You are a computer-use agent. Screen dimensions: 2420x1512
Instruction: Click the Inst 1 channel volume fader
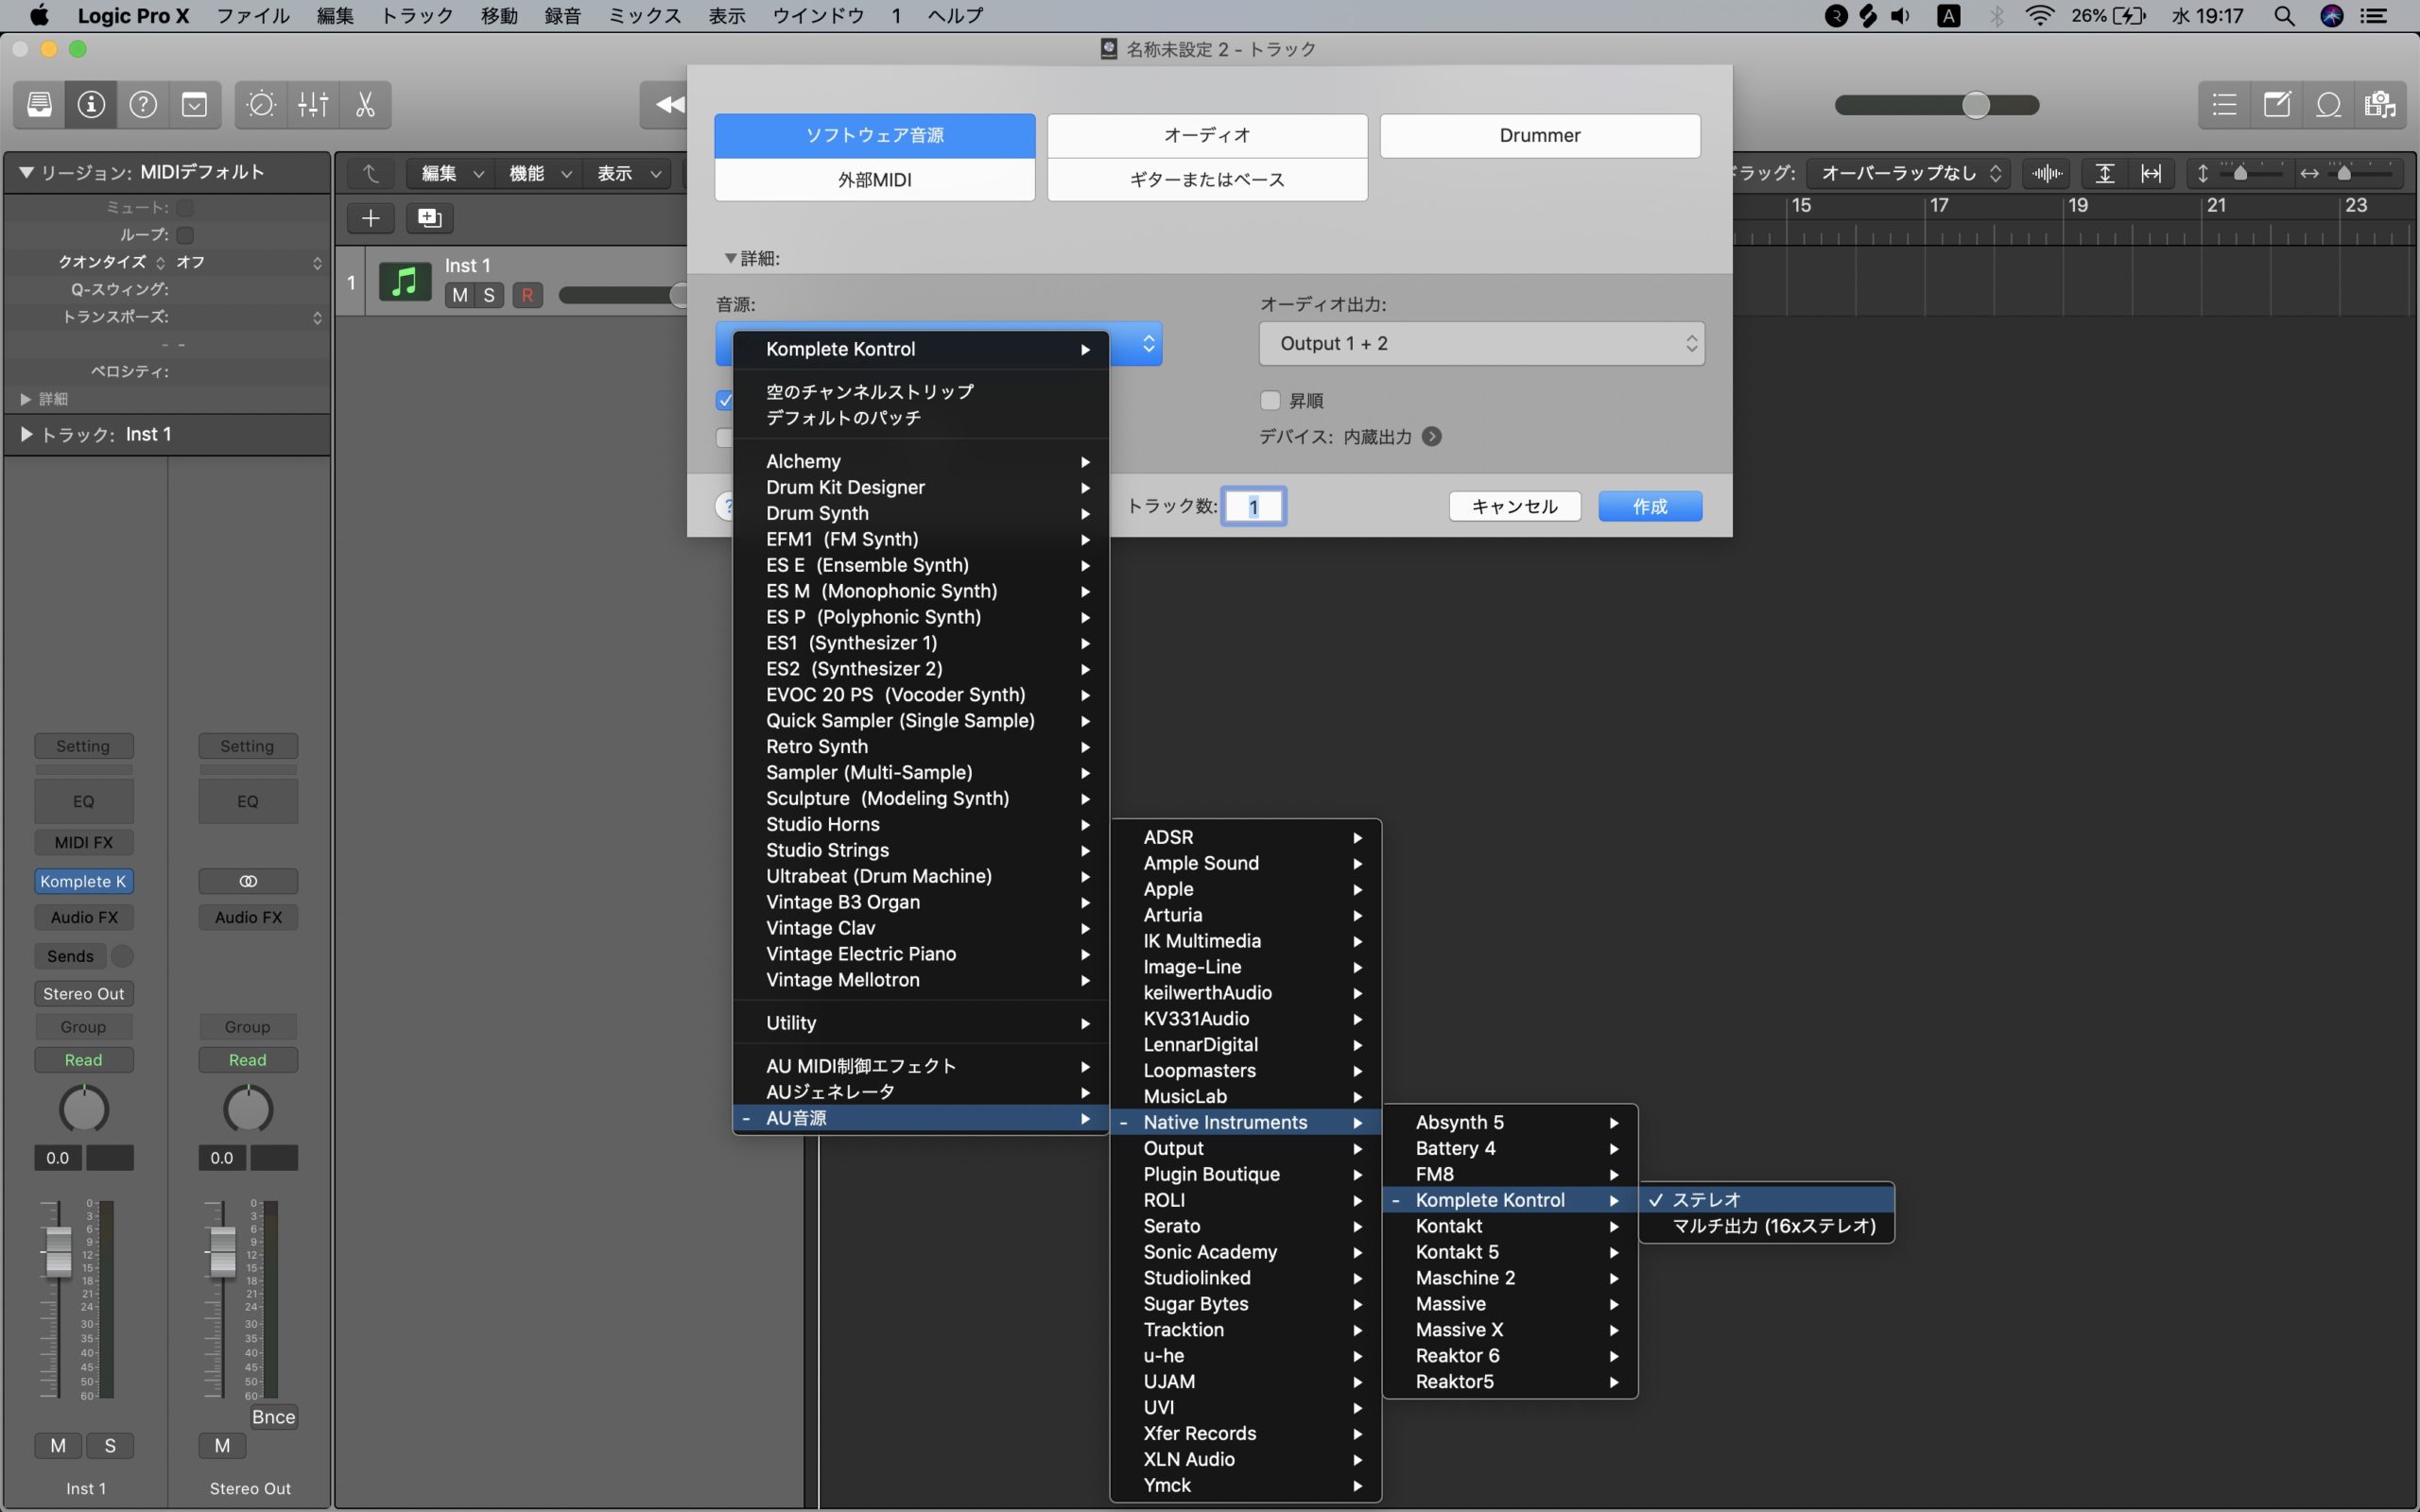click(x=58, y=1251)
